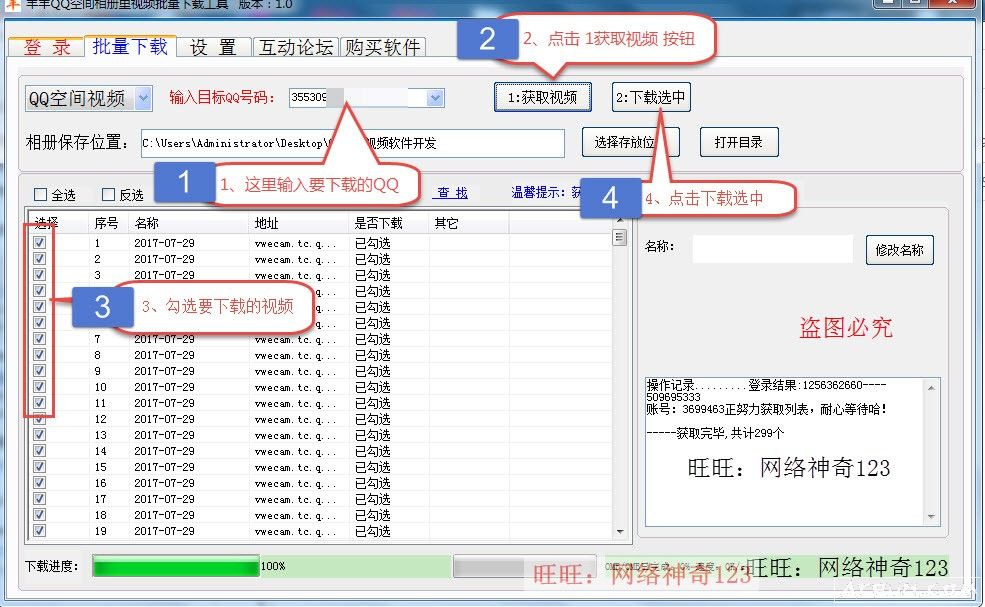Toggle the checkbox in row 13
The image size is (985, 607).
[x=40, y=435]
